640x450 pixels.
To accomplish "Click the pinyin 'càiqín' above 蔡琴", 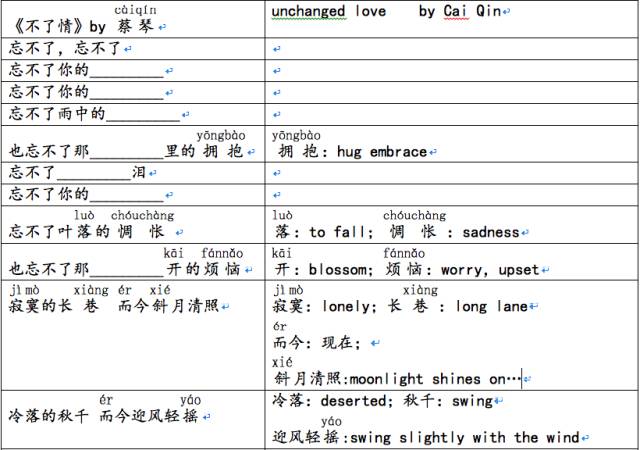I will coord(135,9).
